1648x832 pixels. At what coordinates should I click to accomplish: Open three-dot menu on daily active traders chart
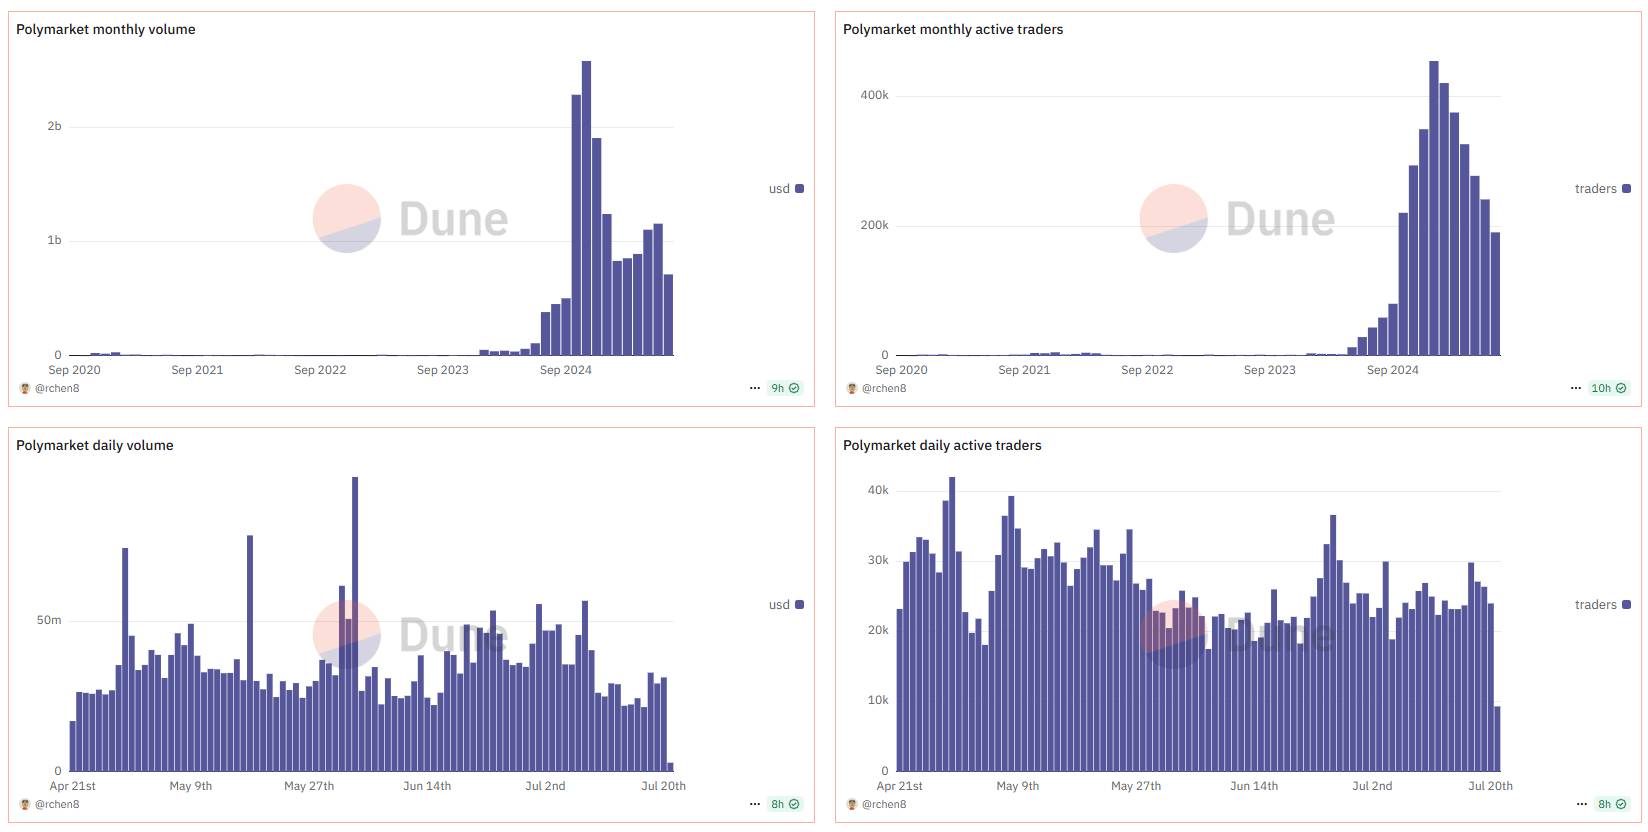pos(1582,804)
